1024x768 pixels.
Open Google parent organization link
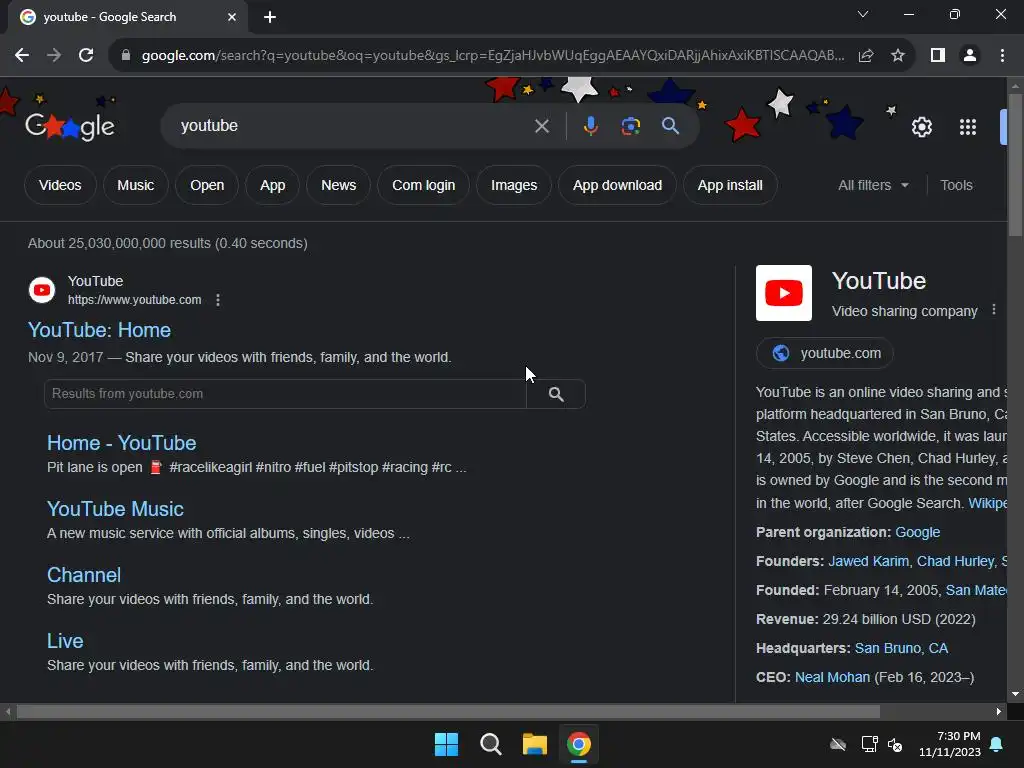click(918, 532)
